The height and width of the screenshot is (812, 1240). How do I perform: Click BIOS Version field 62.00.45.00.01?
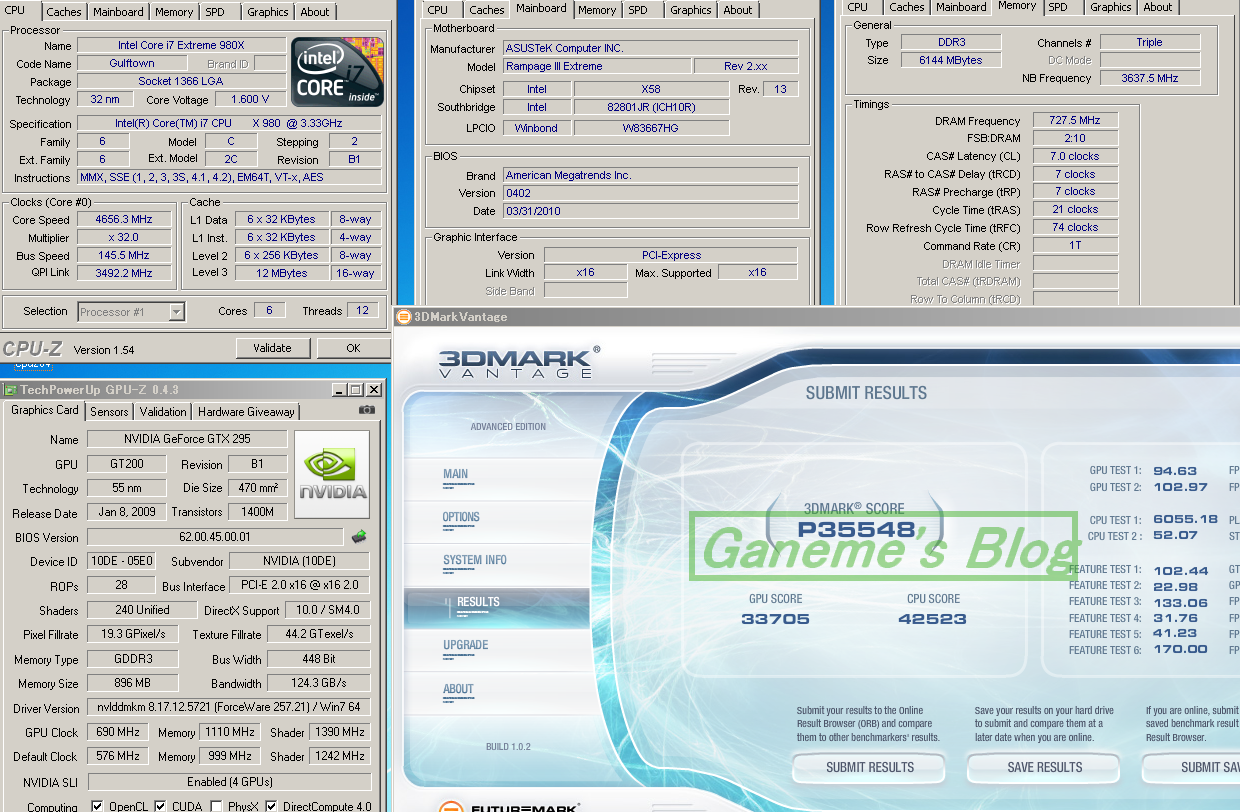coord(215,537)
